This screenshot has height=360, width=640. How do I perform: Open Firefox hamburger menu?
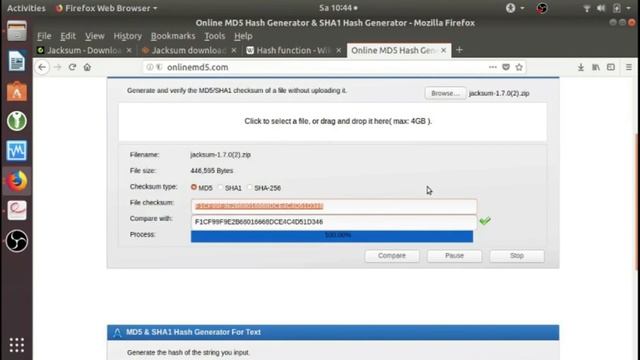coord(629,67)
